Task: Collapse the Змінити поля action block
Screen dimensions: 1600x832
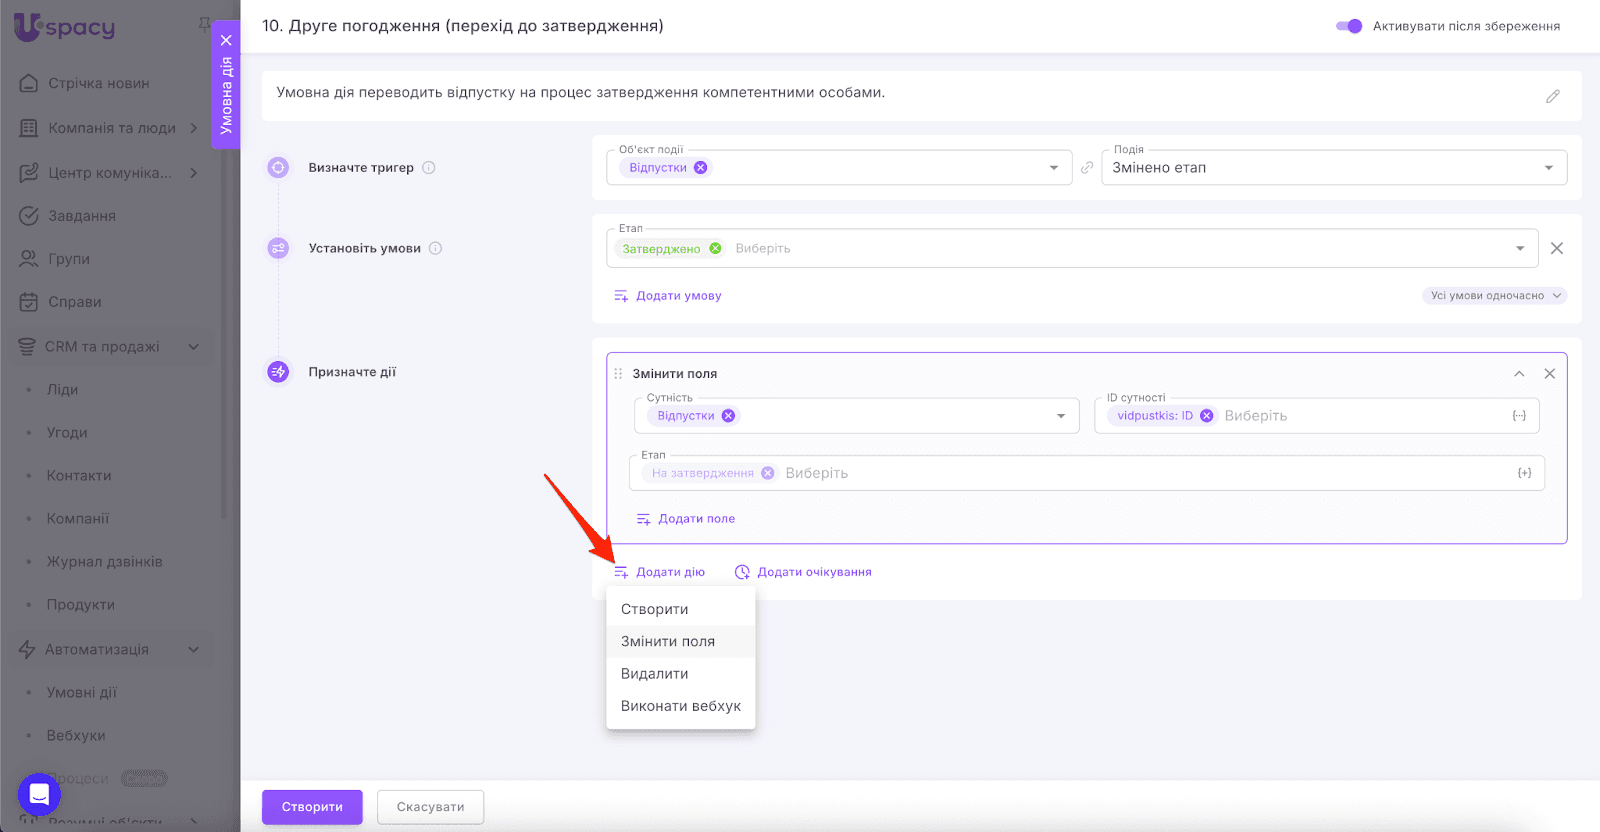Action: [1519, 374]
